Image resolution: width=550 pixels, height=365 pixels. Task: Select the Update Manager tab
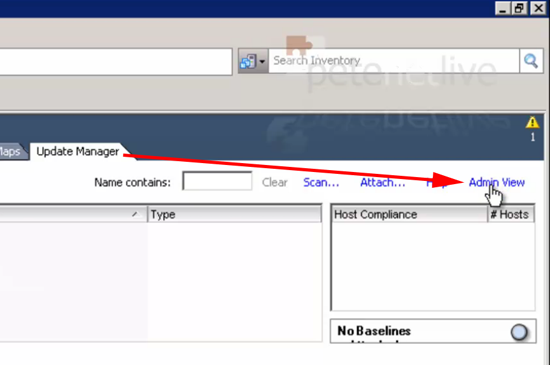[x=78, y=151]
